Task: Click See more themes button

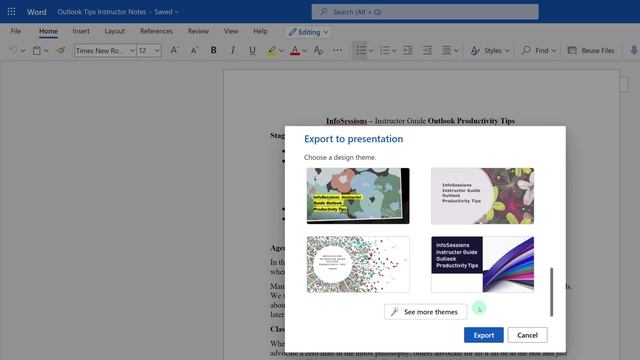Action: point(425,312)
